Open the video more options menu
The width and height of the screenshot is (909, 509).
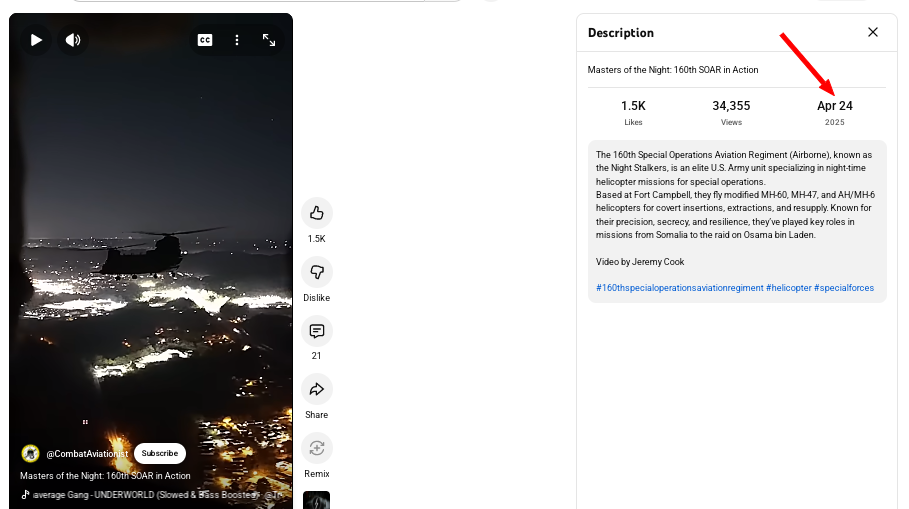(237, 40)
